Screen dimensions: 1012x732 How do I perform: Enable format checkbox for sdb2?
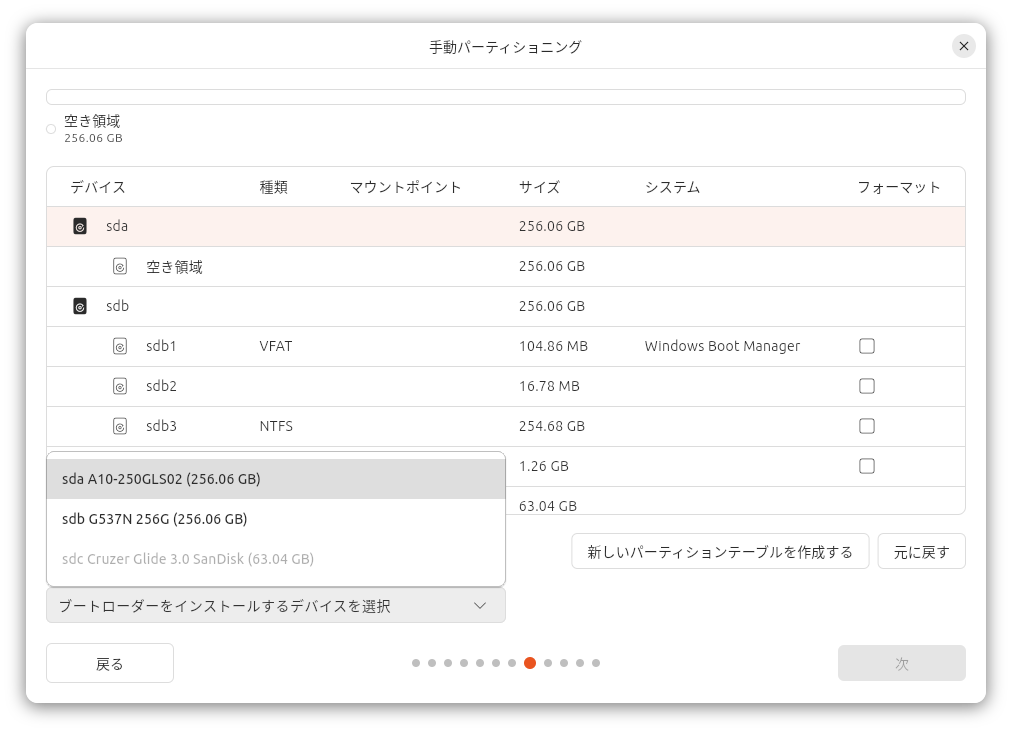coord(867,386)
